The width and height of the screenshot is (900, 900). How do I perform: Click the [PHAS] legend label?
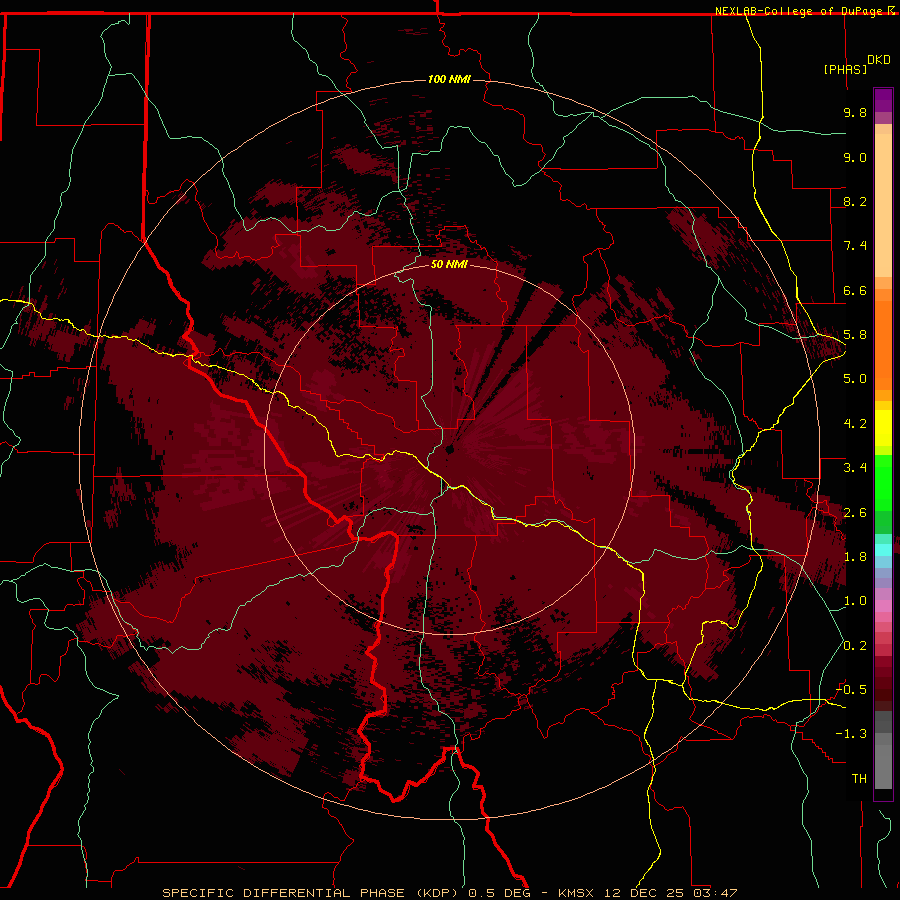[845, 69]
